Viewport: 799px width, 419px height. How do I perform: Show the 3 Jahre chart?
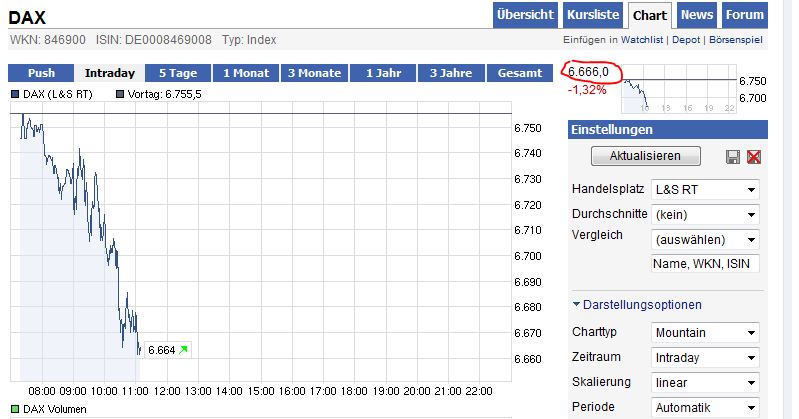(x=451, y=73)
